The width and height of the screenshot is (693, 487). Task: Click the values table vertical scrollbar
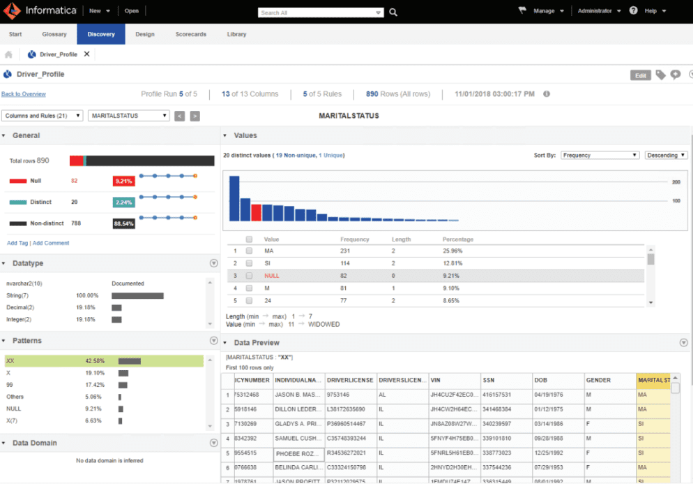tap(651, 276)
